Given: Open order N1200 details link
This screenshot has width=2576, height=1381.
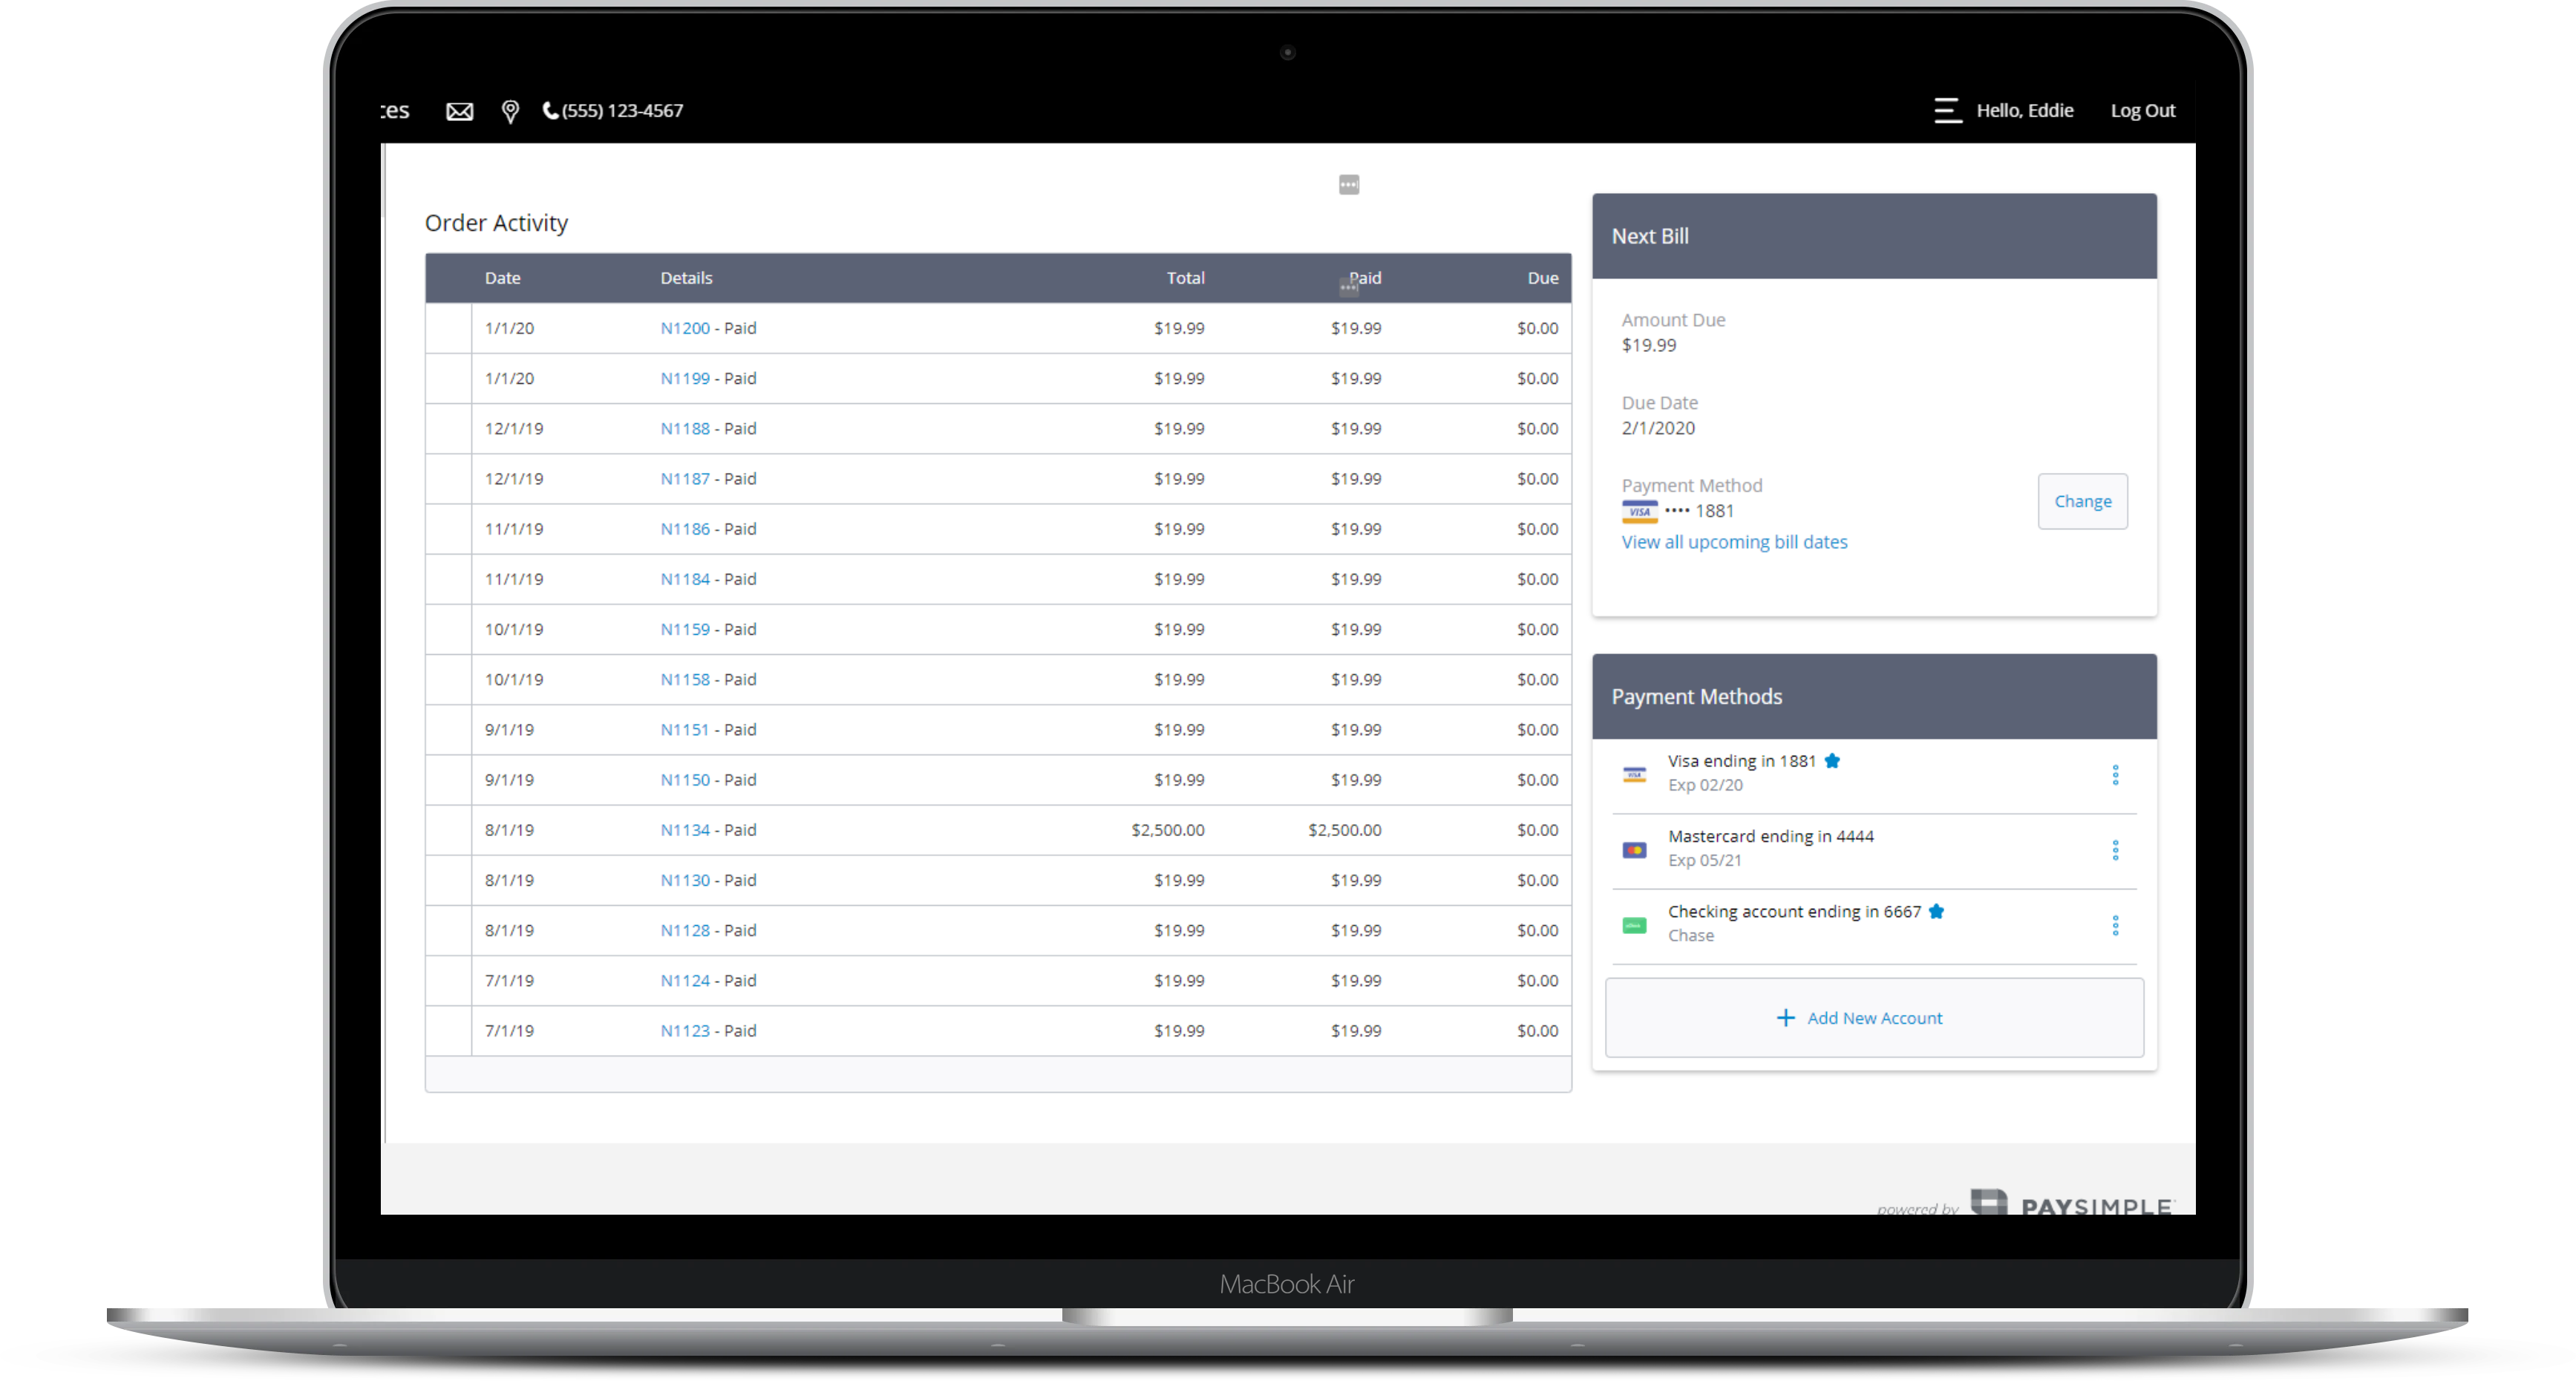Looking at the screenshot, I should (685, 328).
